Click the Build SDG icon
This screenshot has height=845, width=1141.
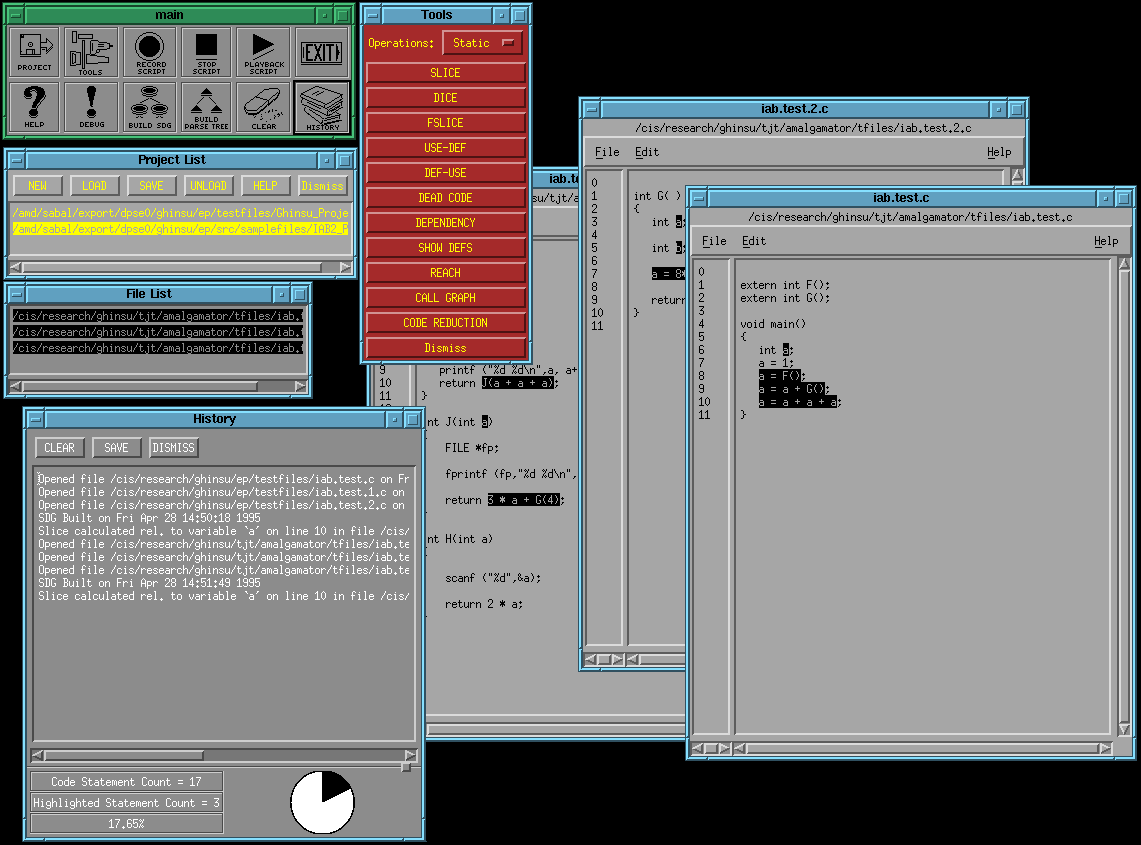click(150, 107)
